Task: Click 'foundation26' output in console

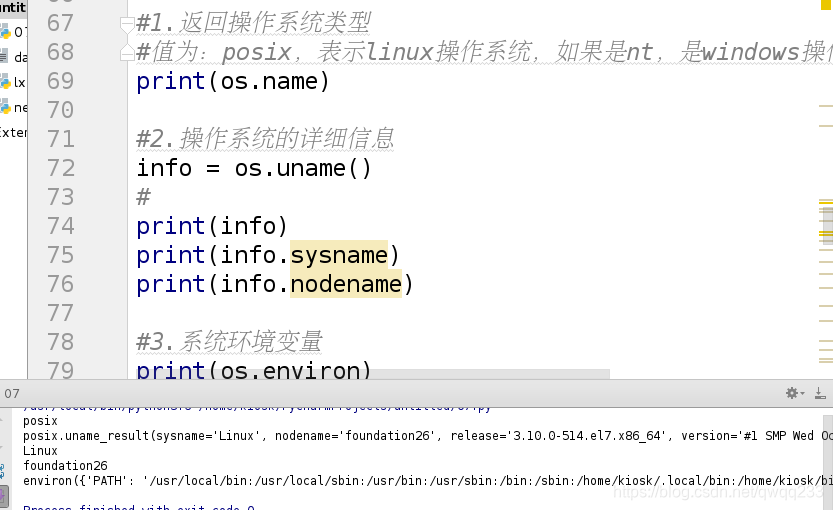Action: pyautogui.click(x=65, y=466)
